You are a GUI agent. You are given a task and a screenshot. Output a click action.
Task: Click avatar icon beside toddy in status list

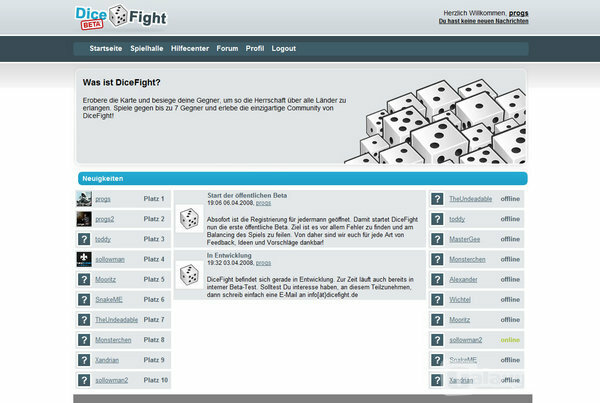(x=437, y=219)
